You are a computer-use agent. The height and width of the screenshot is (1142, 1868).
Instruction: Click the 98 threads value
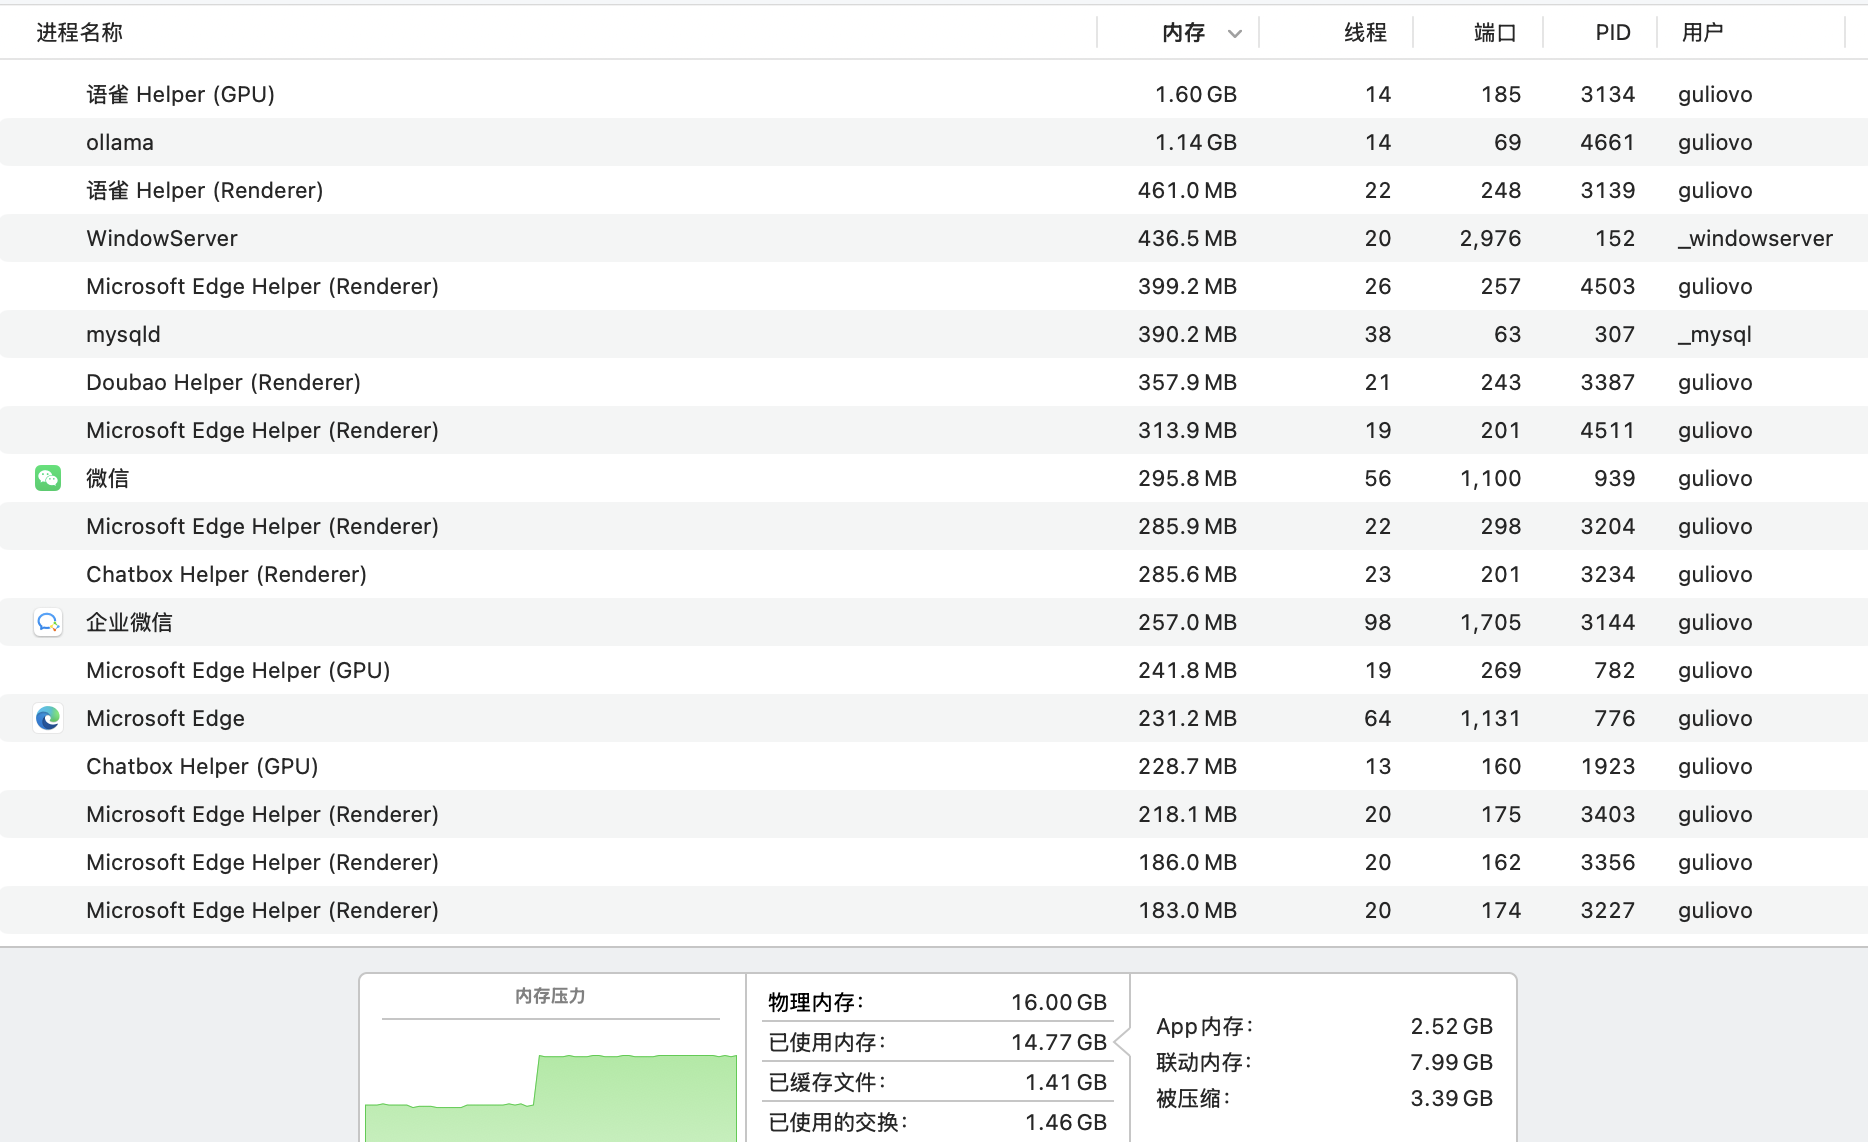coord(1378,622)
